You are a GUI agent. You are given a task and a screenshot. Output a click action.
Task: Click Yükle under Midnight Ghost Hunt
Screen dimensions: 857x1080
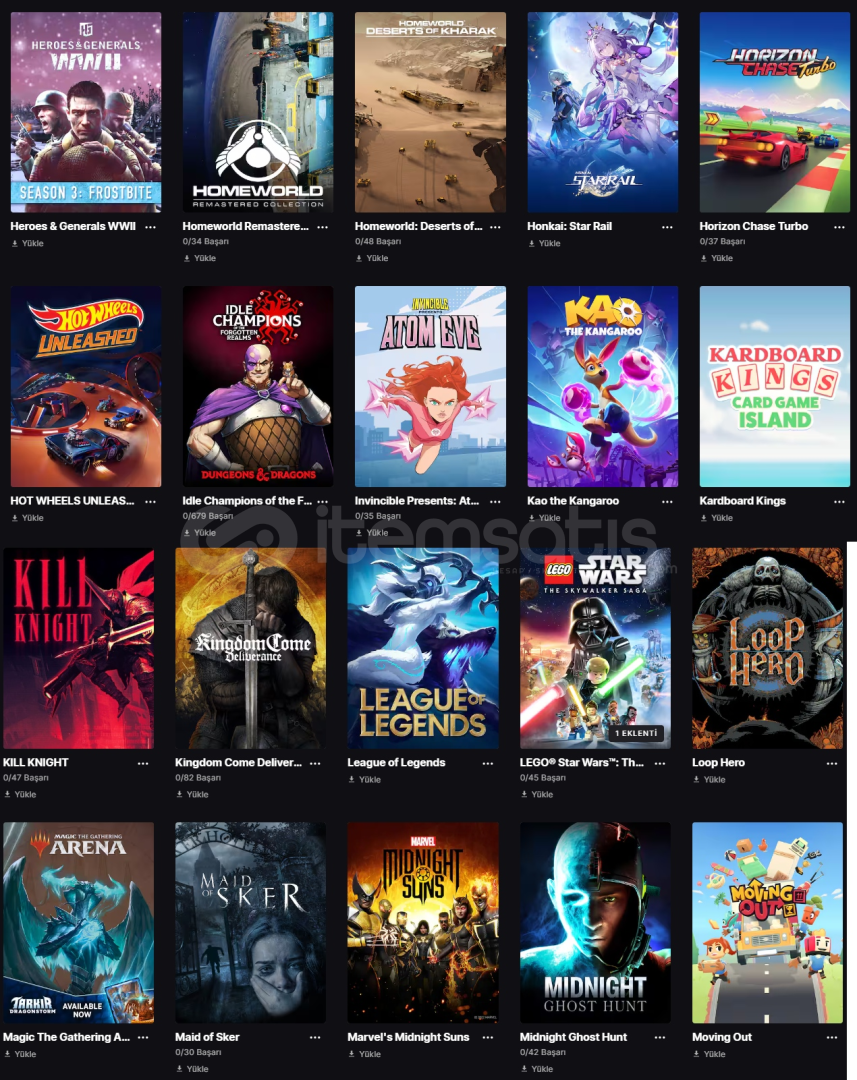[537, 1068]
